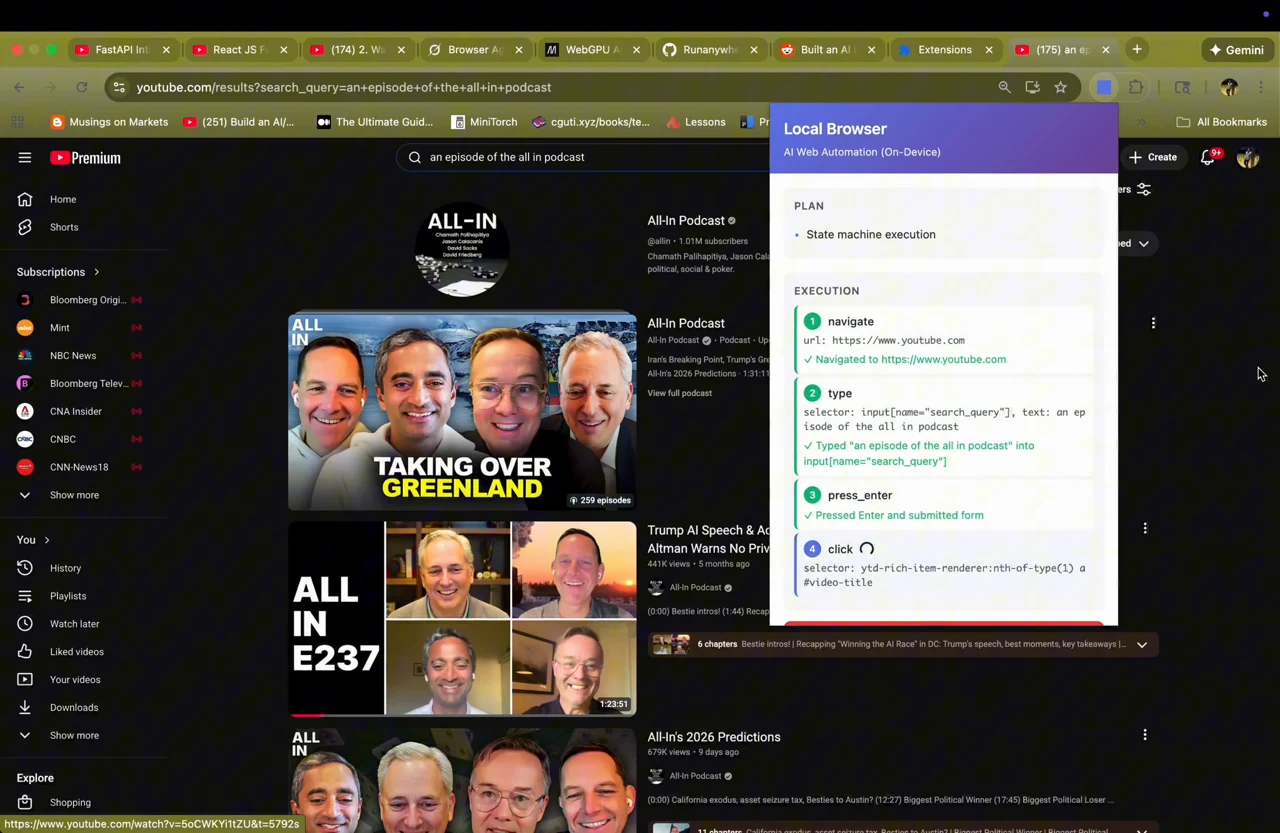Open options for the All-In Podcast playlist
The width and height of the screenshot is (1280, 833).
1153,323
